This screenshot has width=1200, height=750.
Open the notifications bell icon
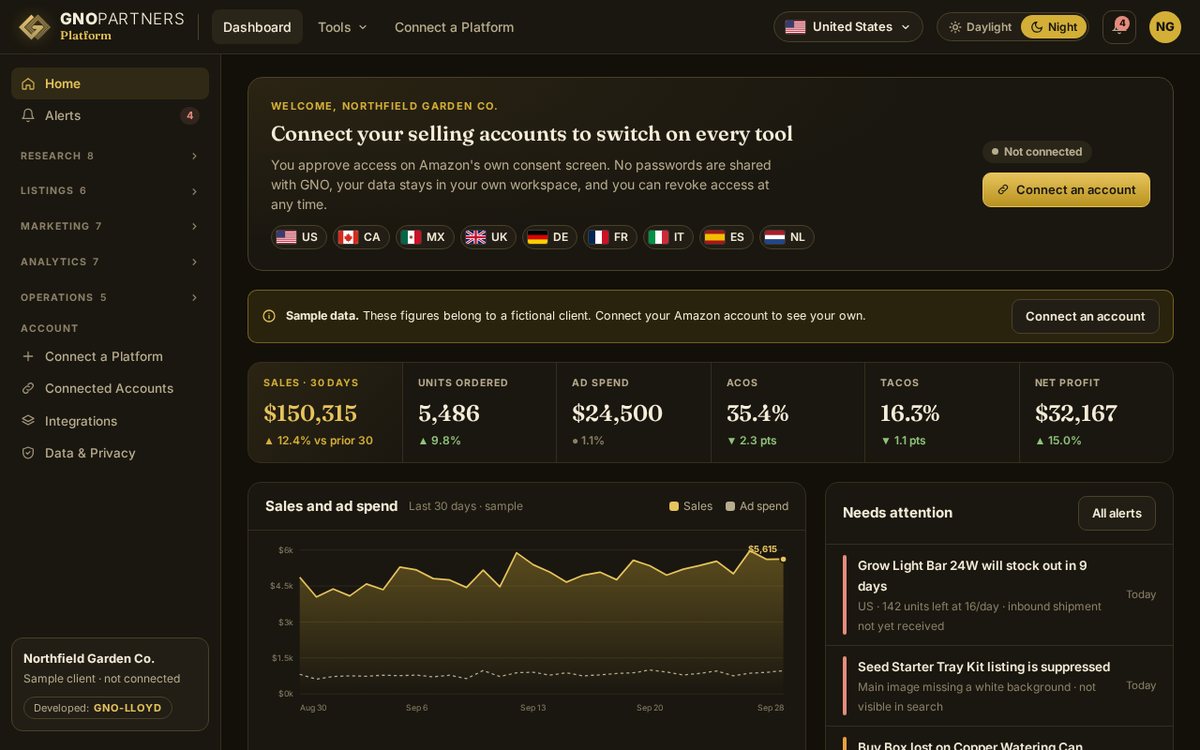(x=1119, y=27)
